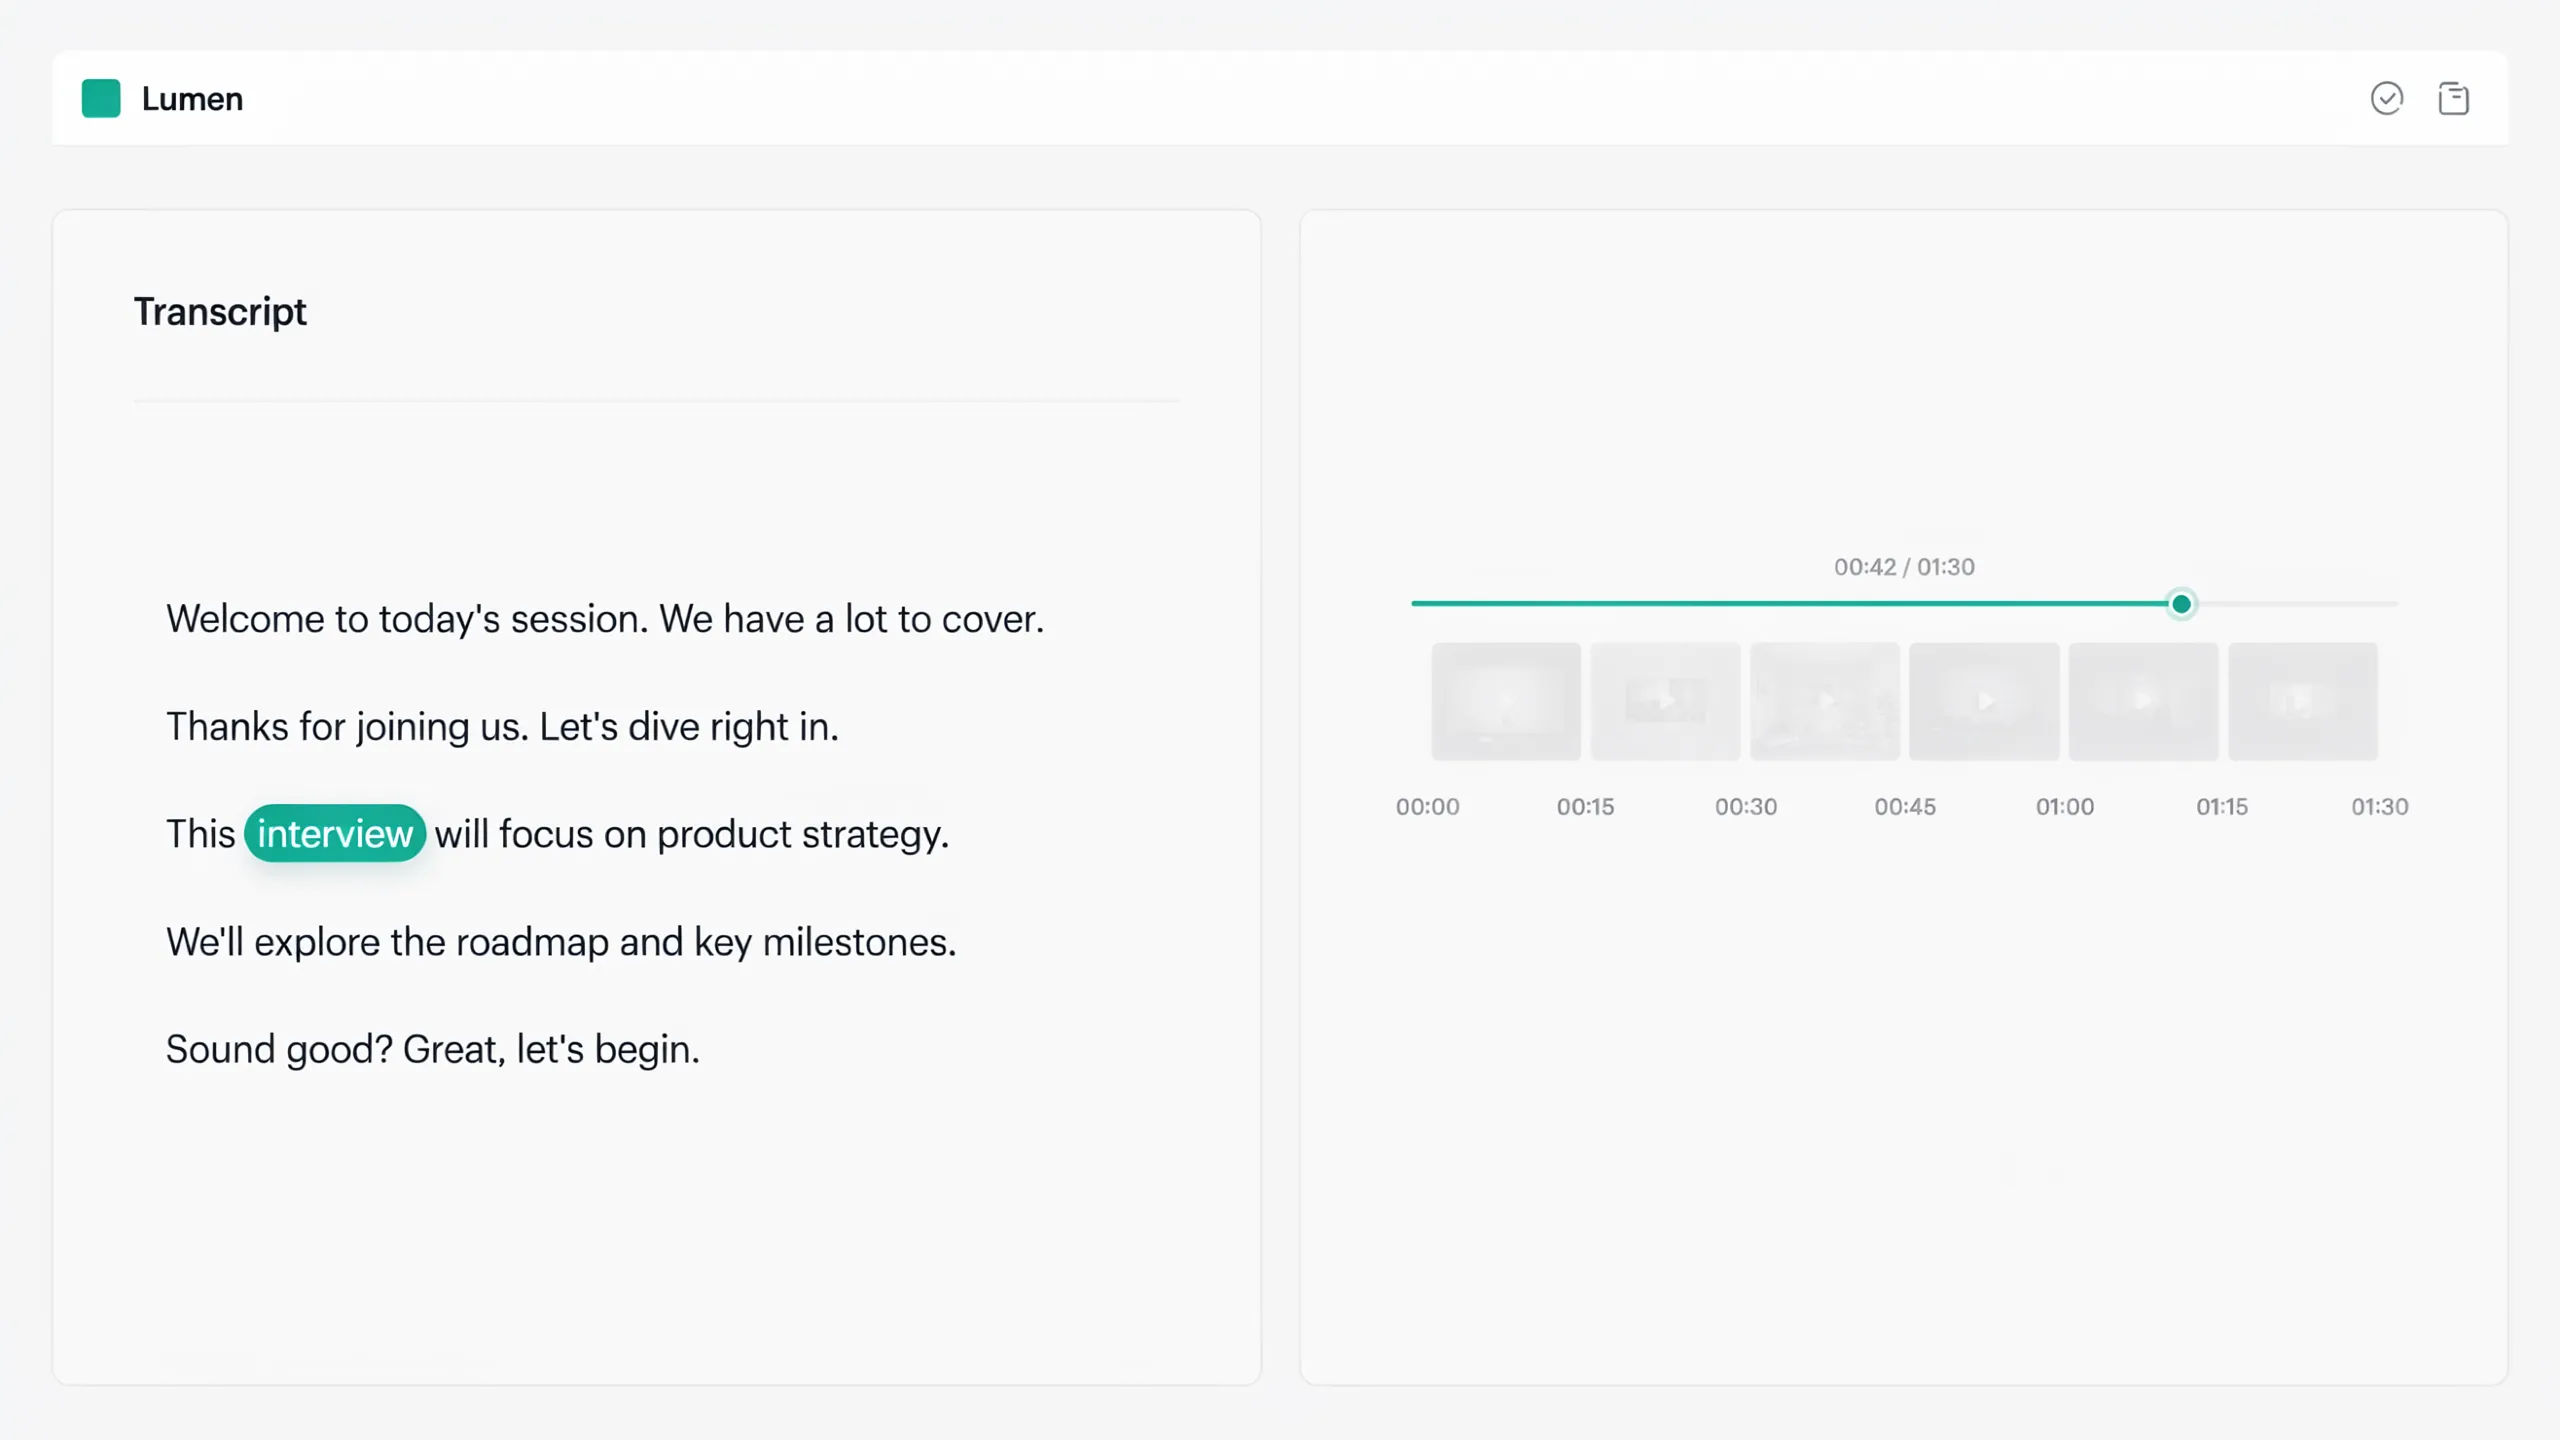Play the fourth thumbnail near 00:45

(1985, 701)
